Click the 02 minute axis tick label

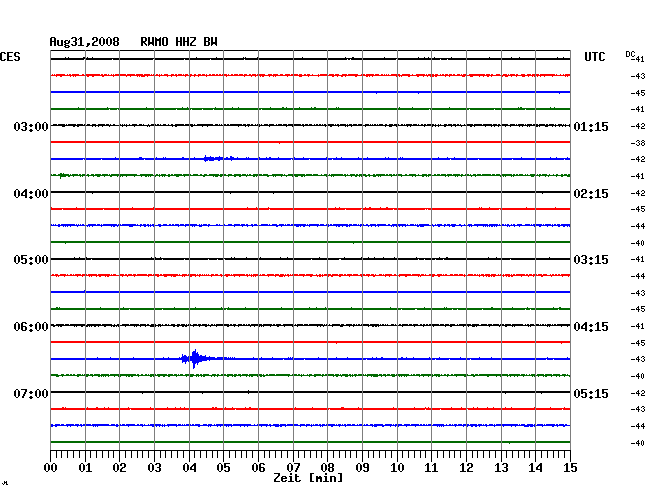(119, 467)
